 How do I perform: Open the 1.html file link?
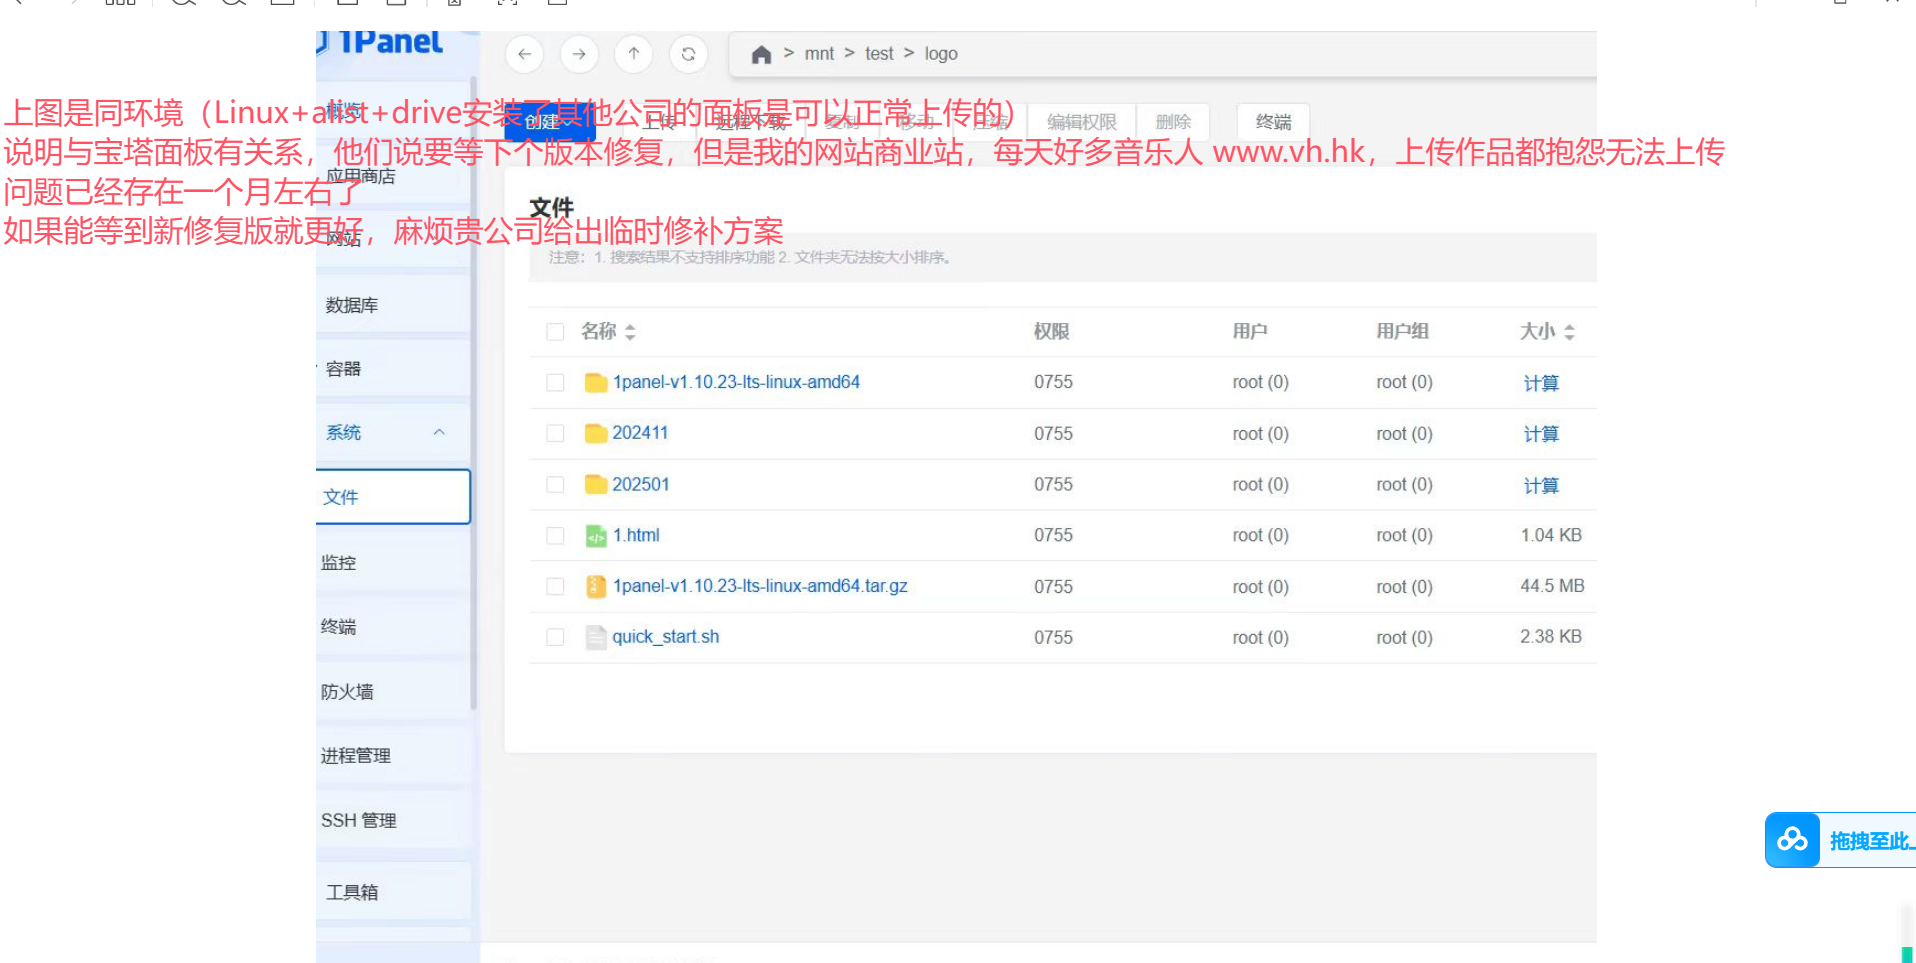[636, 535]
